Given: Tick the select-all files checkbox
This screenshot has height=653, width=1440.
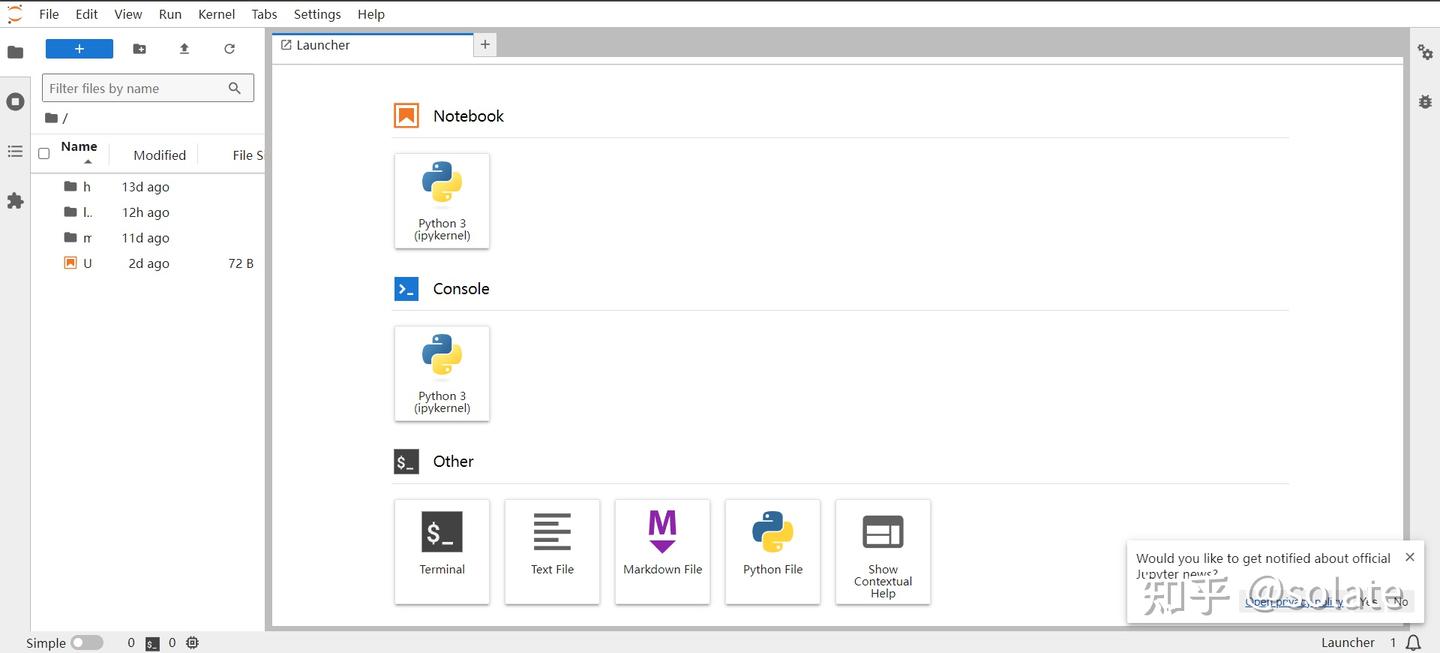Looking at the screenshot, I should [44, 154].
